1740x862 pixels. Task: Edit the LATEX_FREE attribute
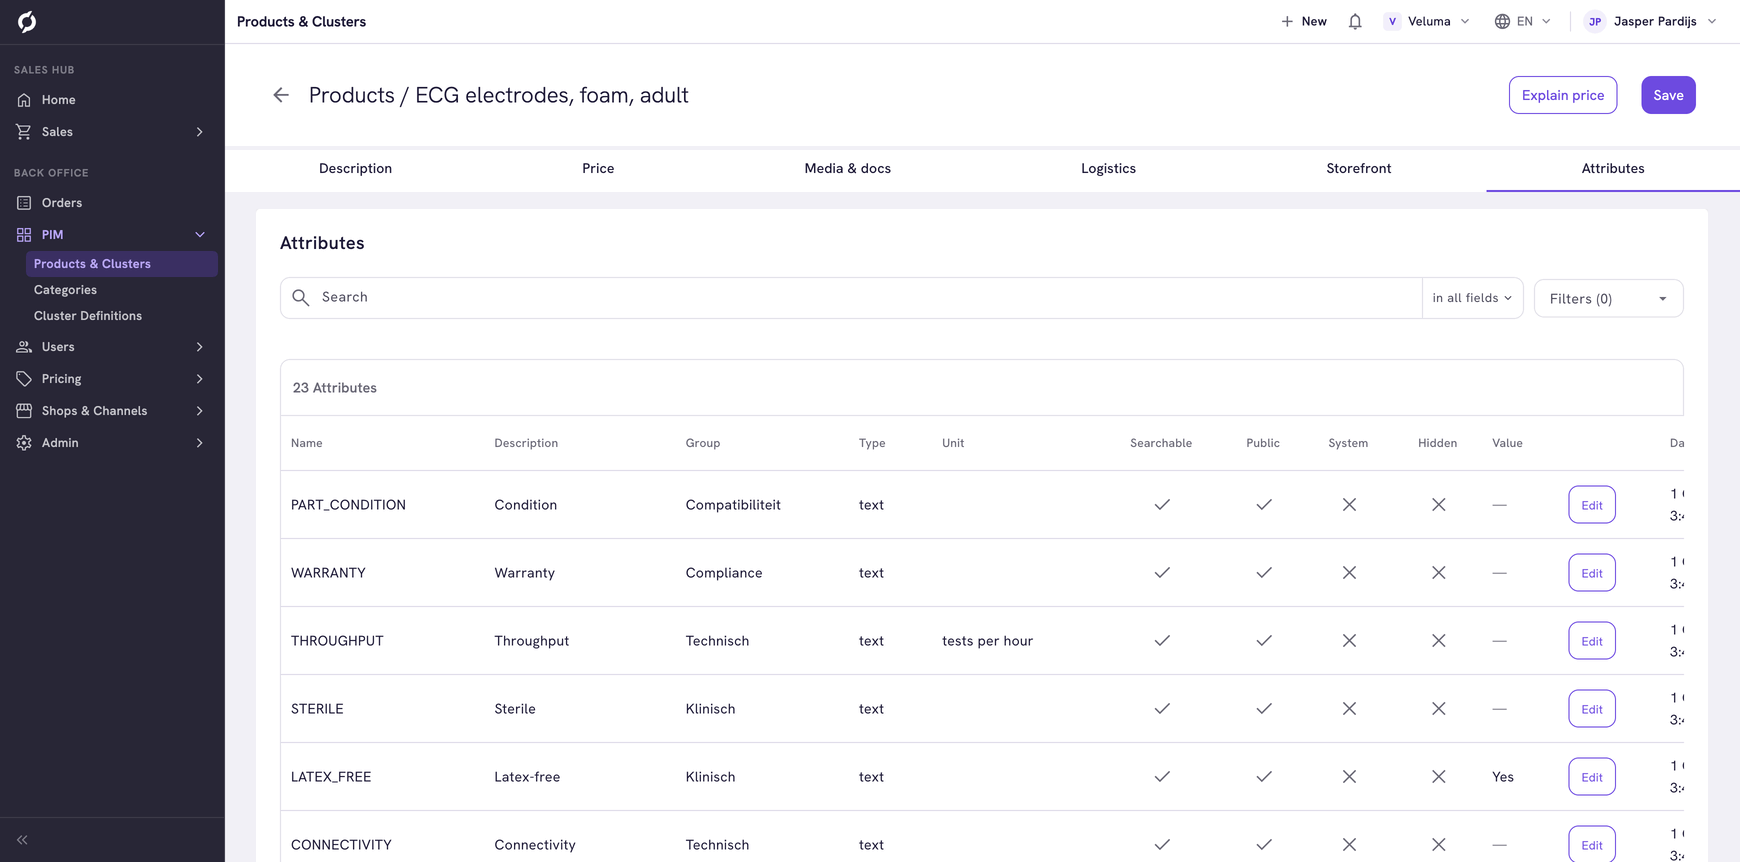pos(1592,777)
